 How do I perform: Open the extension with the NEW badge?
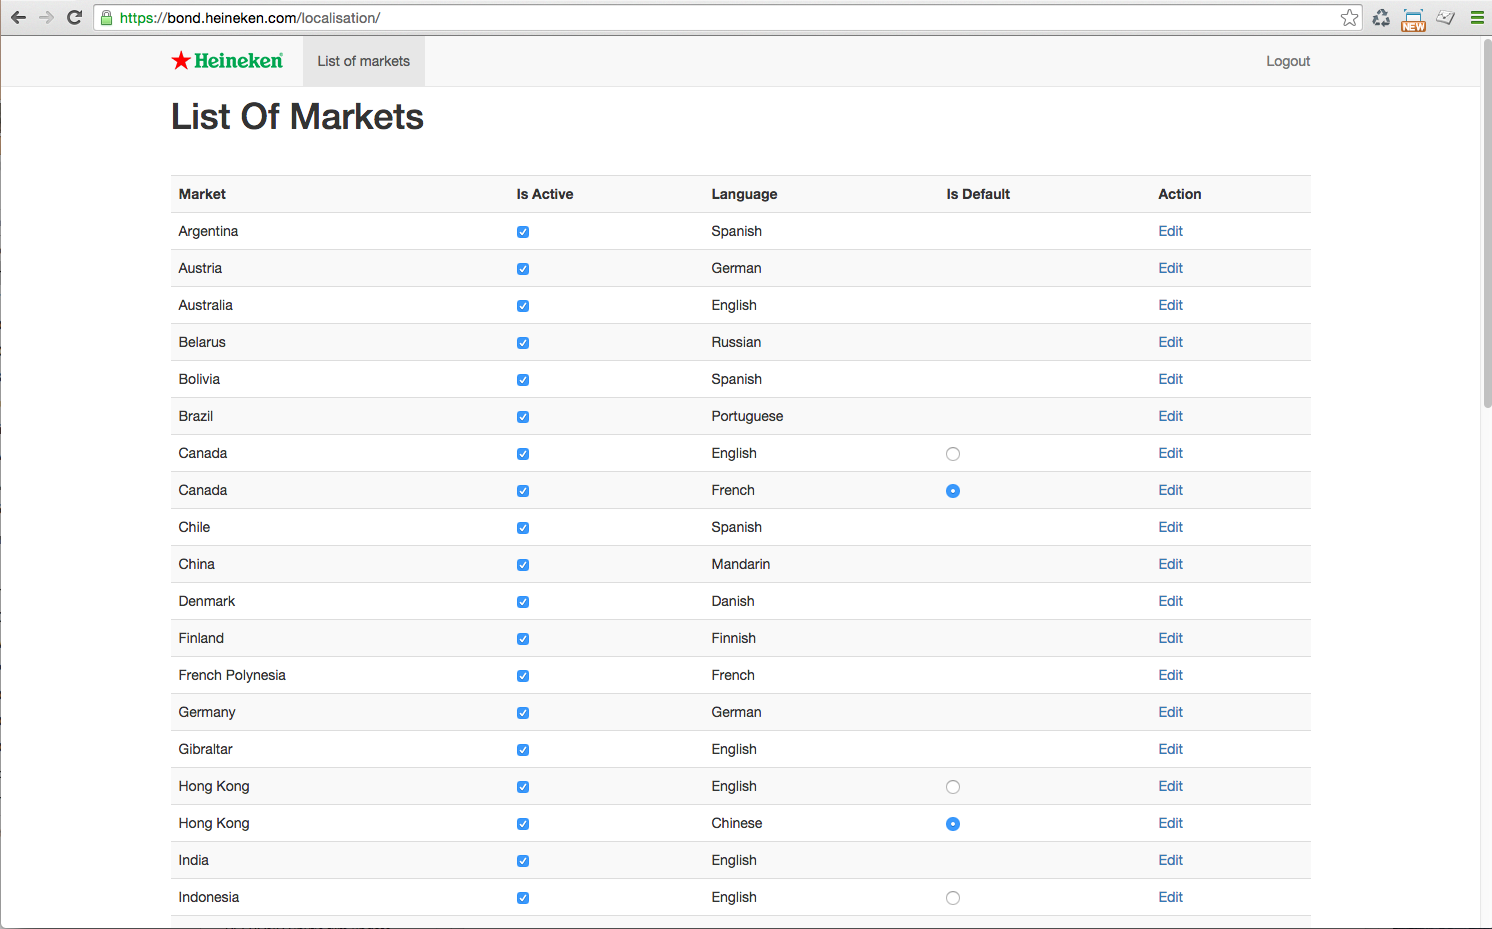point(1413,19)
